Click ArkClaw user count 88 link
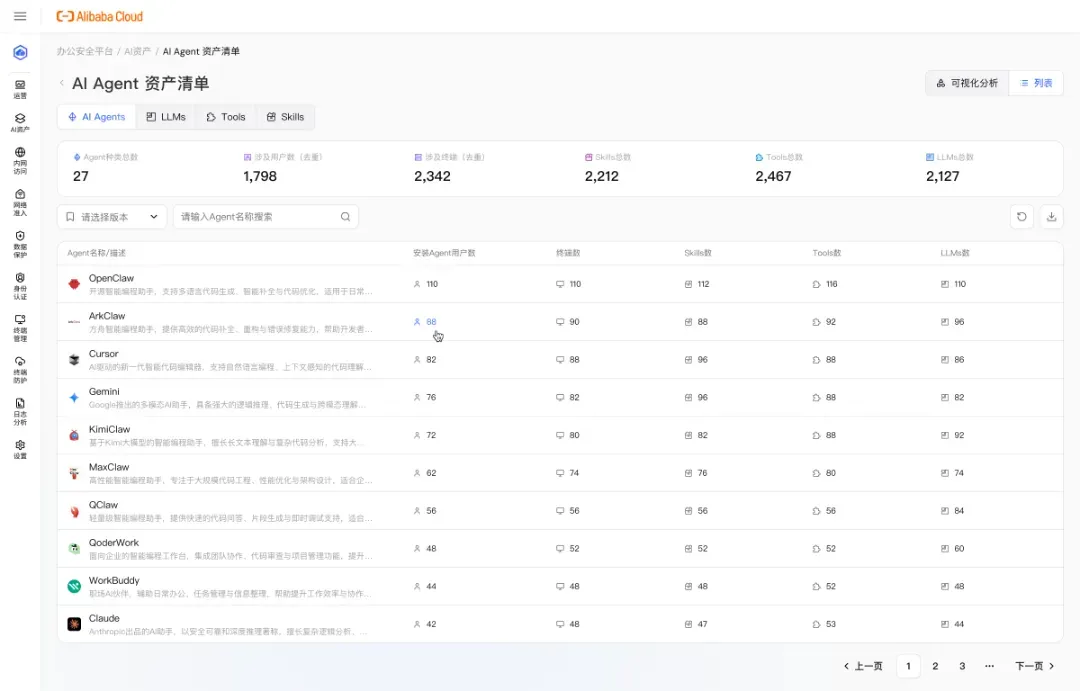Image resolution: width=1080 pixels, height=691 pixels. click(431, 322)
